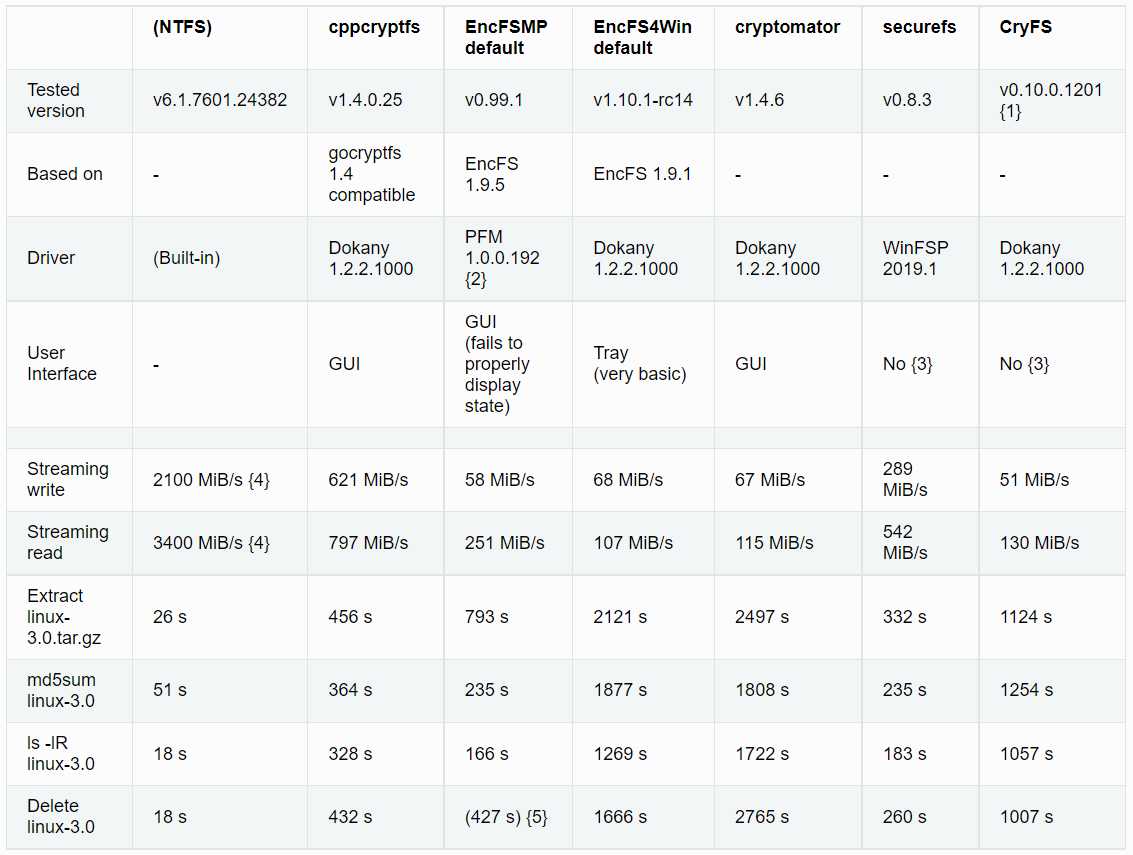Image resolution: width=1133 pixels, height=855 pixels.
Task: Click the (NTFS) column header
Action: coord(183,27)
